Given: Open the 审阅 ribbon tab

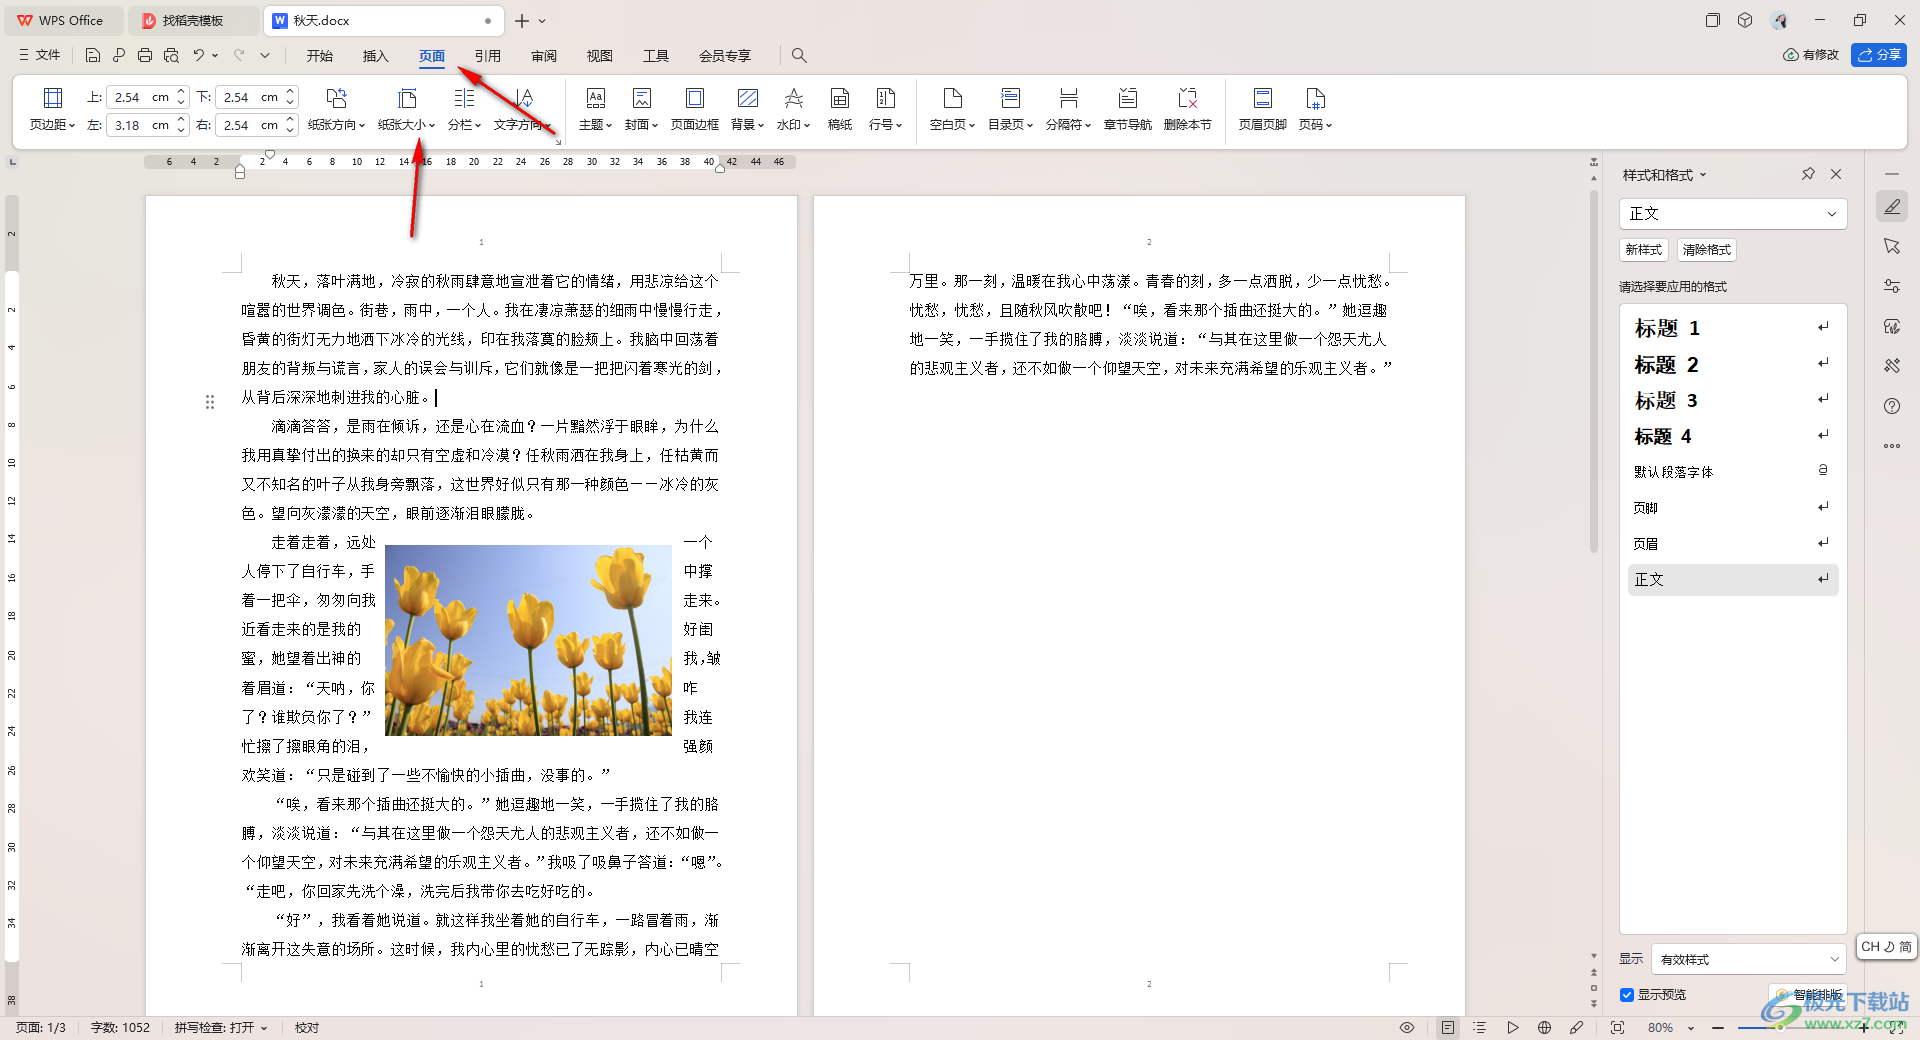Looking at the screenshot, I should point(544,56).
